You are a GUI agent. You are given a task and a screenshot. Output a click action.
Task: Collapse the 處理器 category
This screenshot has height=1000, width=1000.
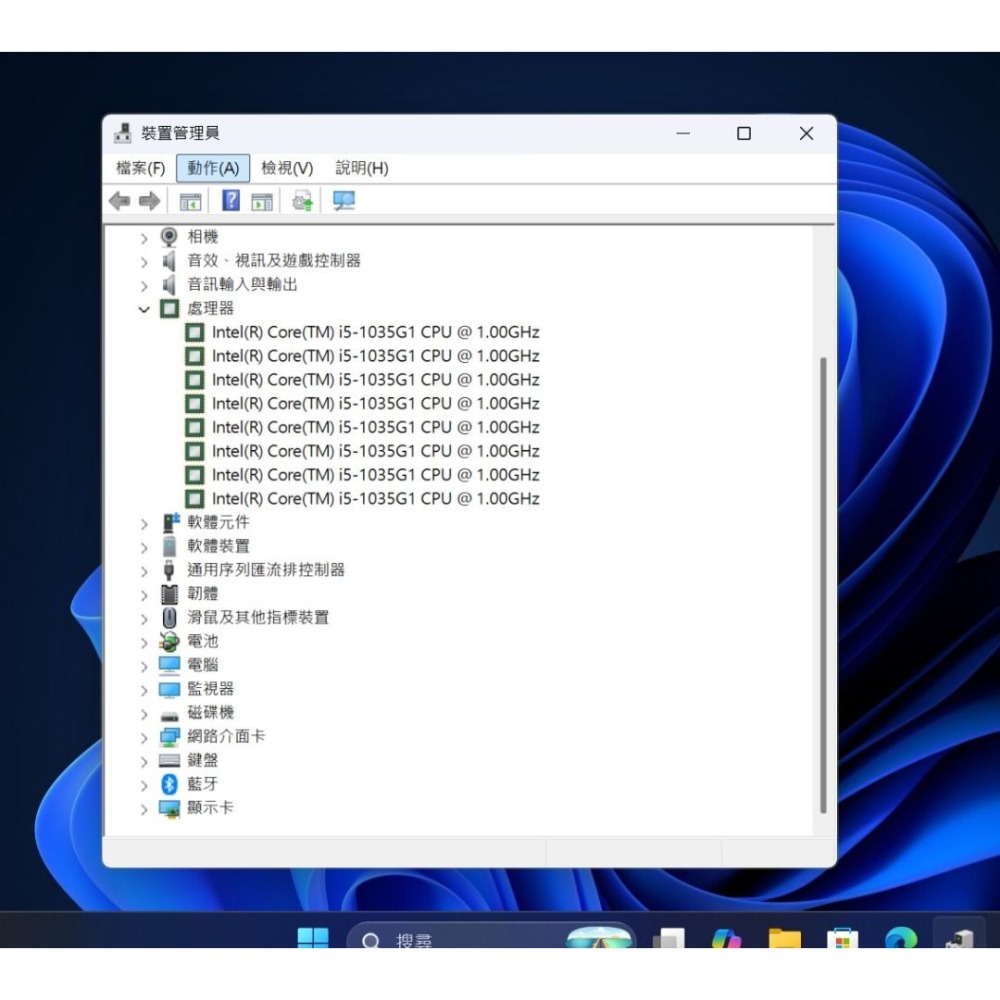tap(144, 310)
